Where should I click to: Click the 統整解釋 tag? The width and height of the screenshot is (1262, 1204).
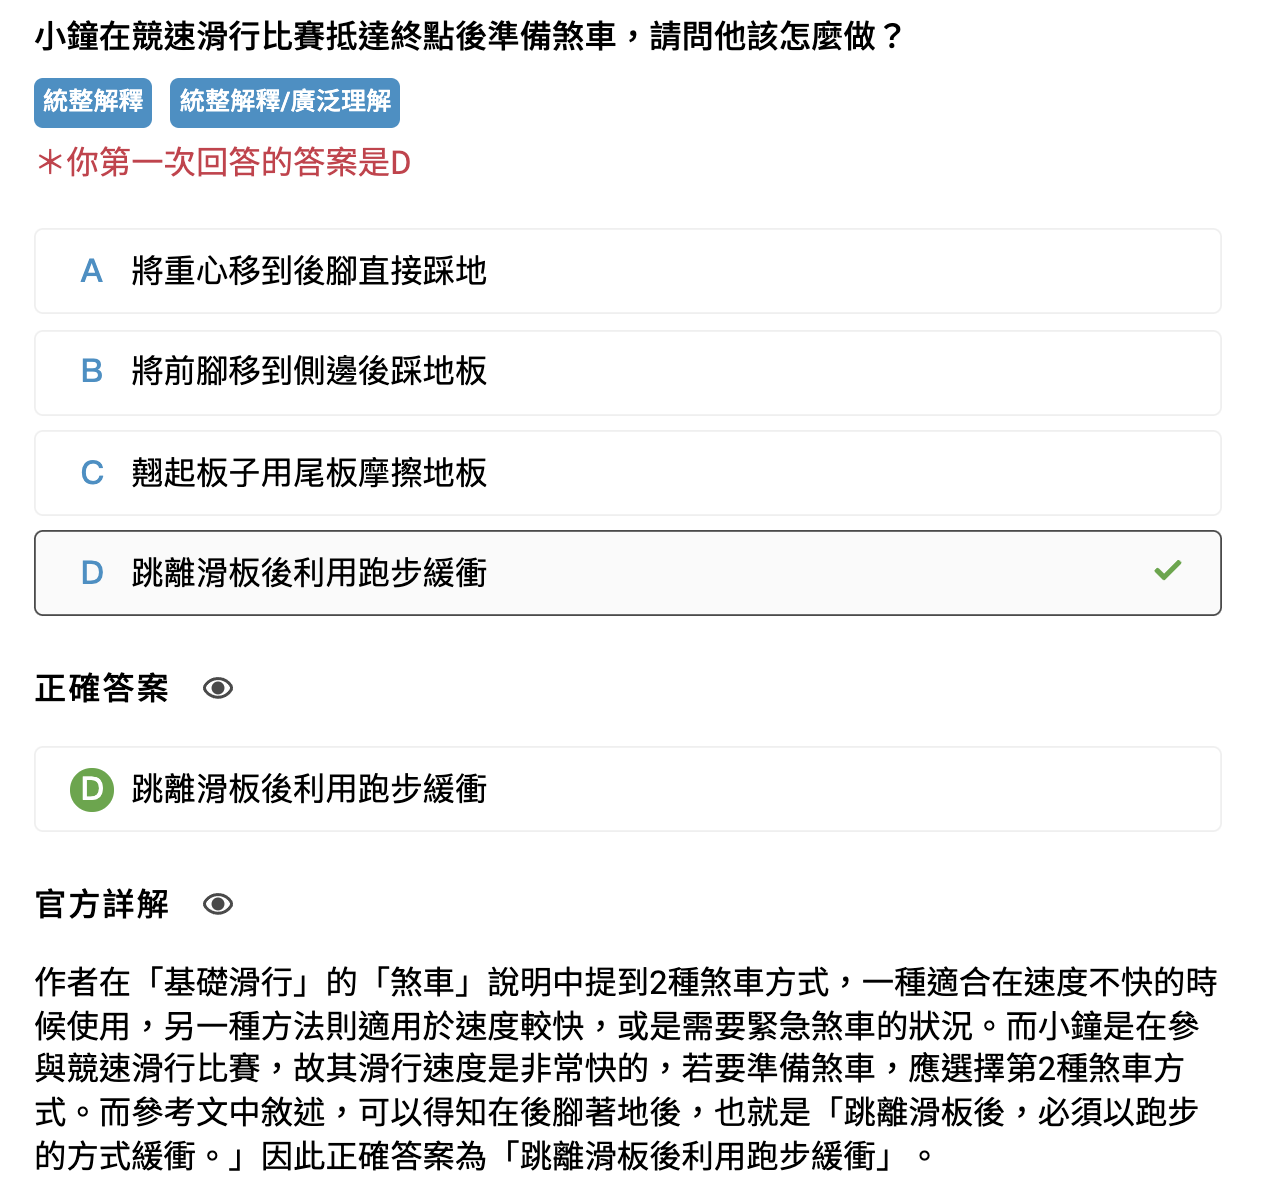(93, 102)
